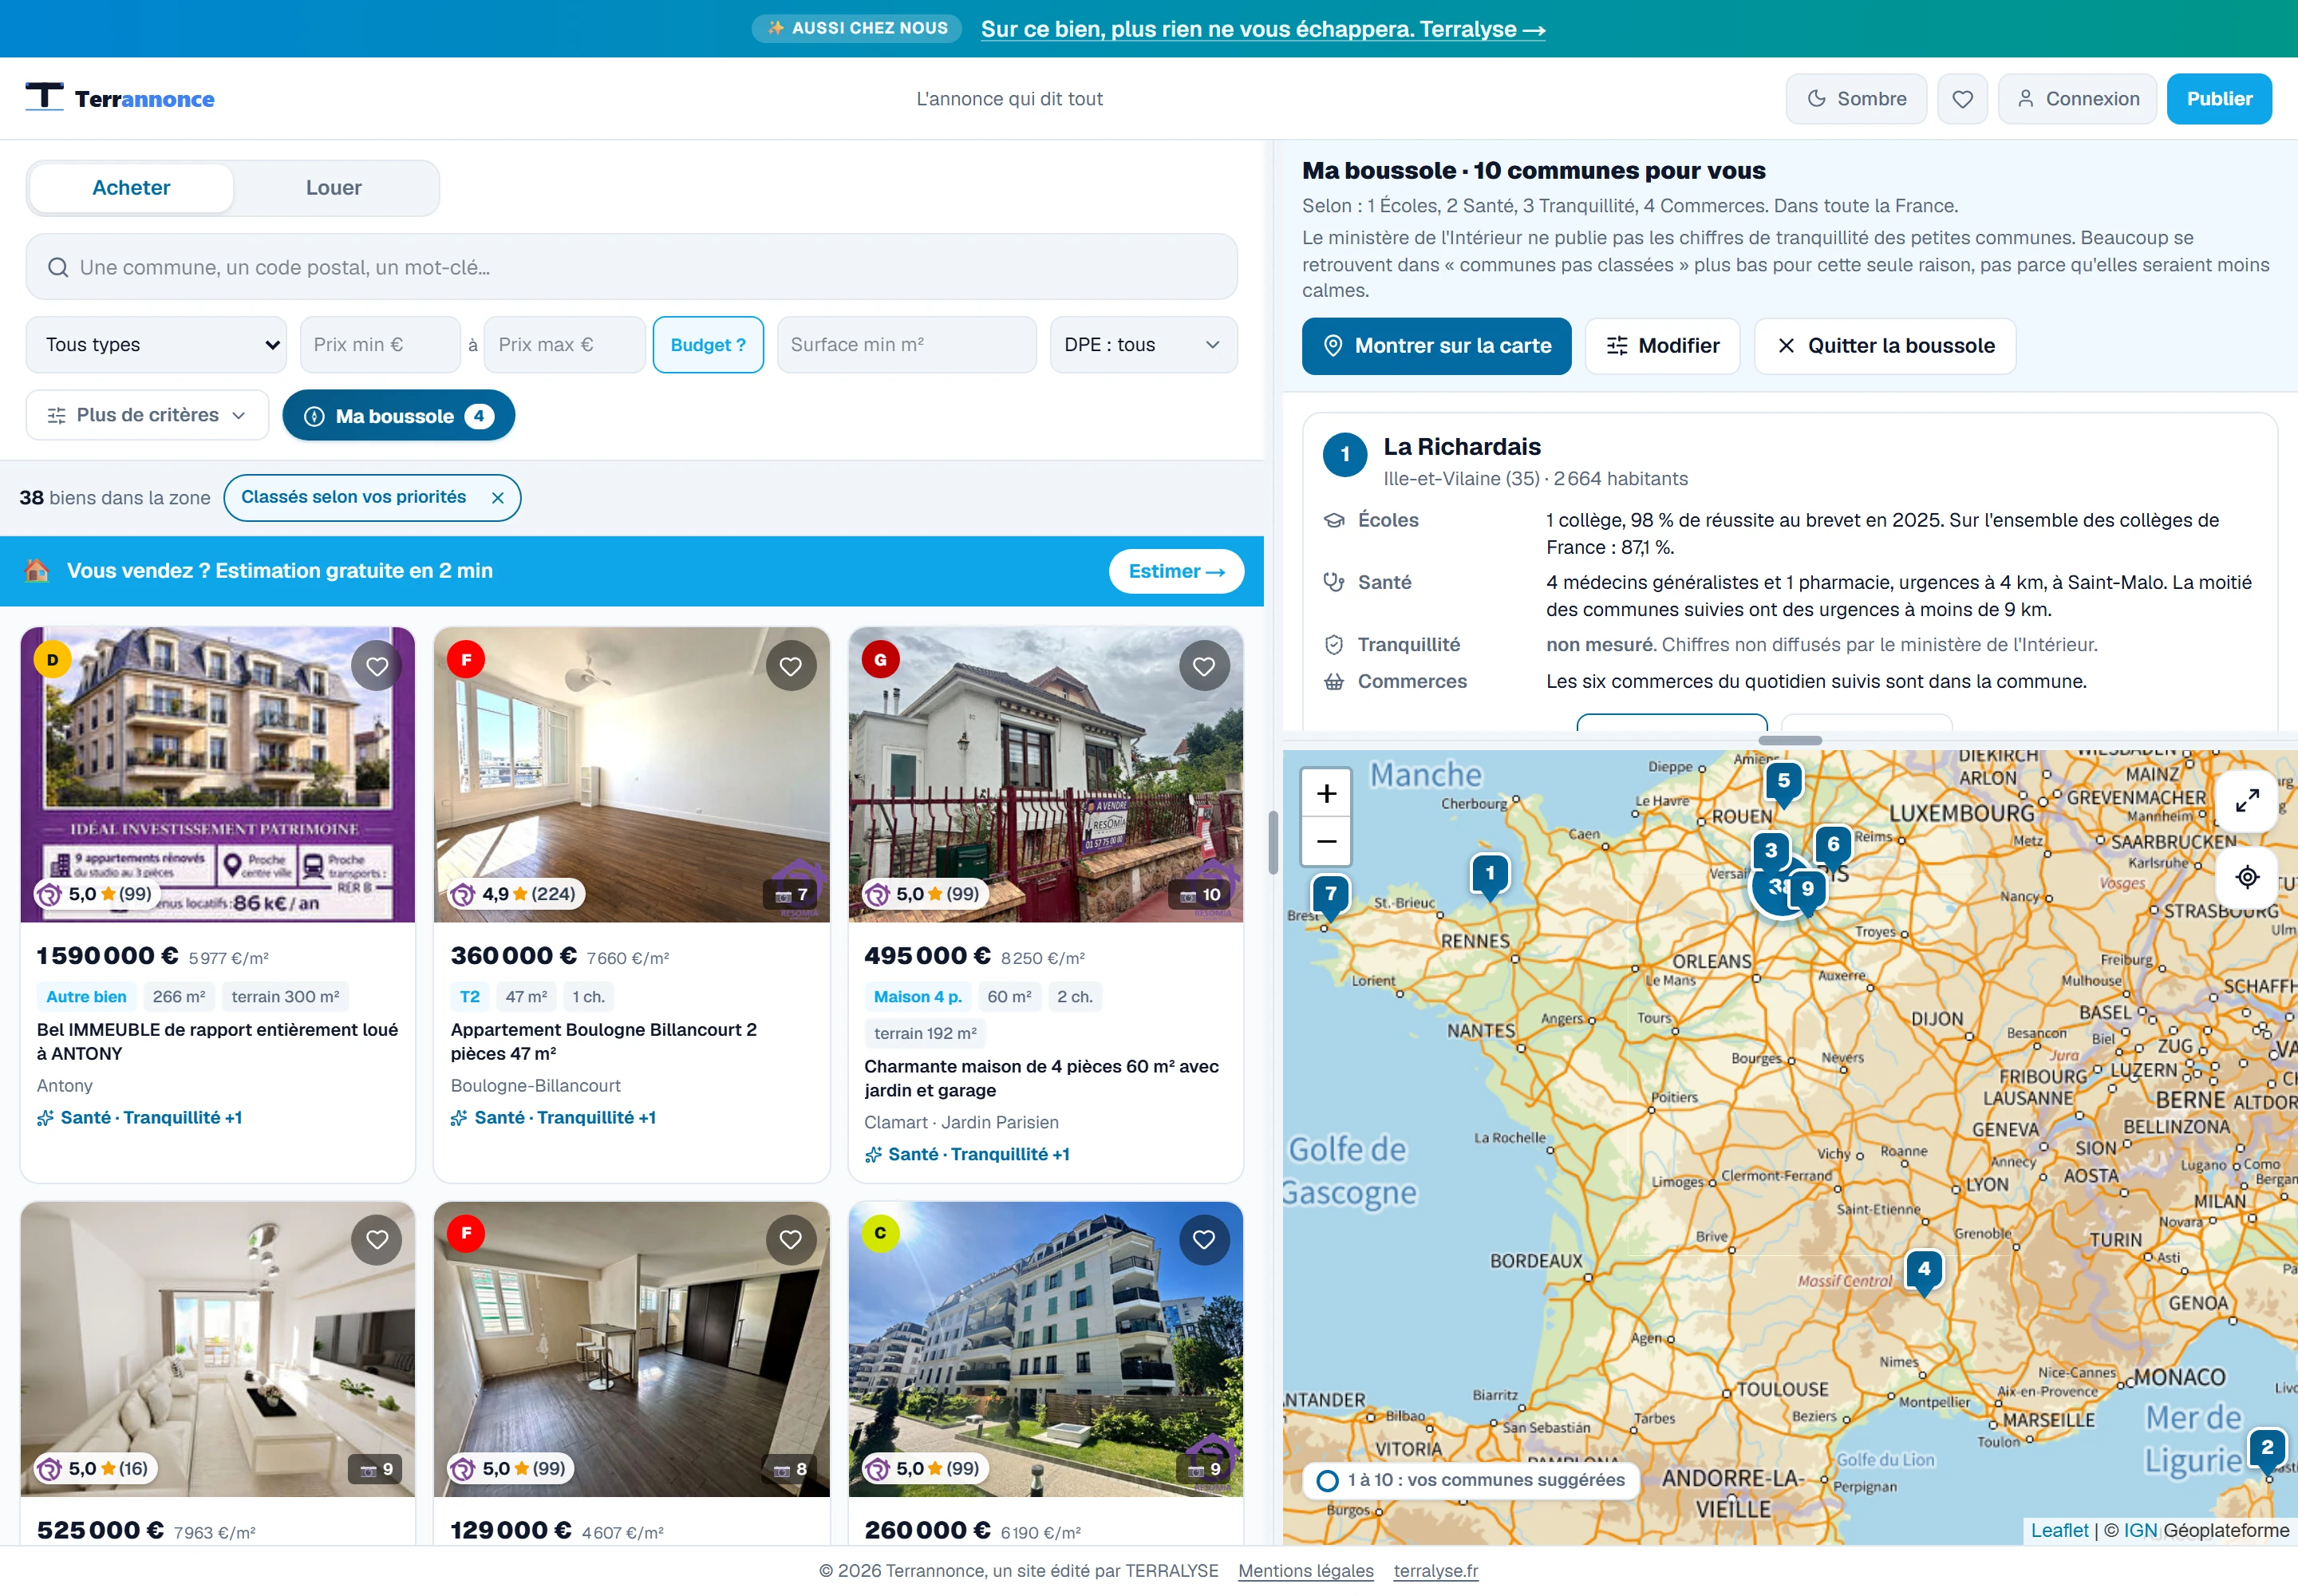2298x1596 pixels.
Task: Select map marker 7 near Brest
Action: click(x=1331, y=896)
